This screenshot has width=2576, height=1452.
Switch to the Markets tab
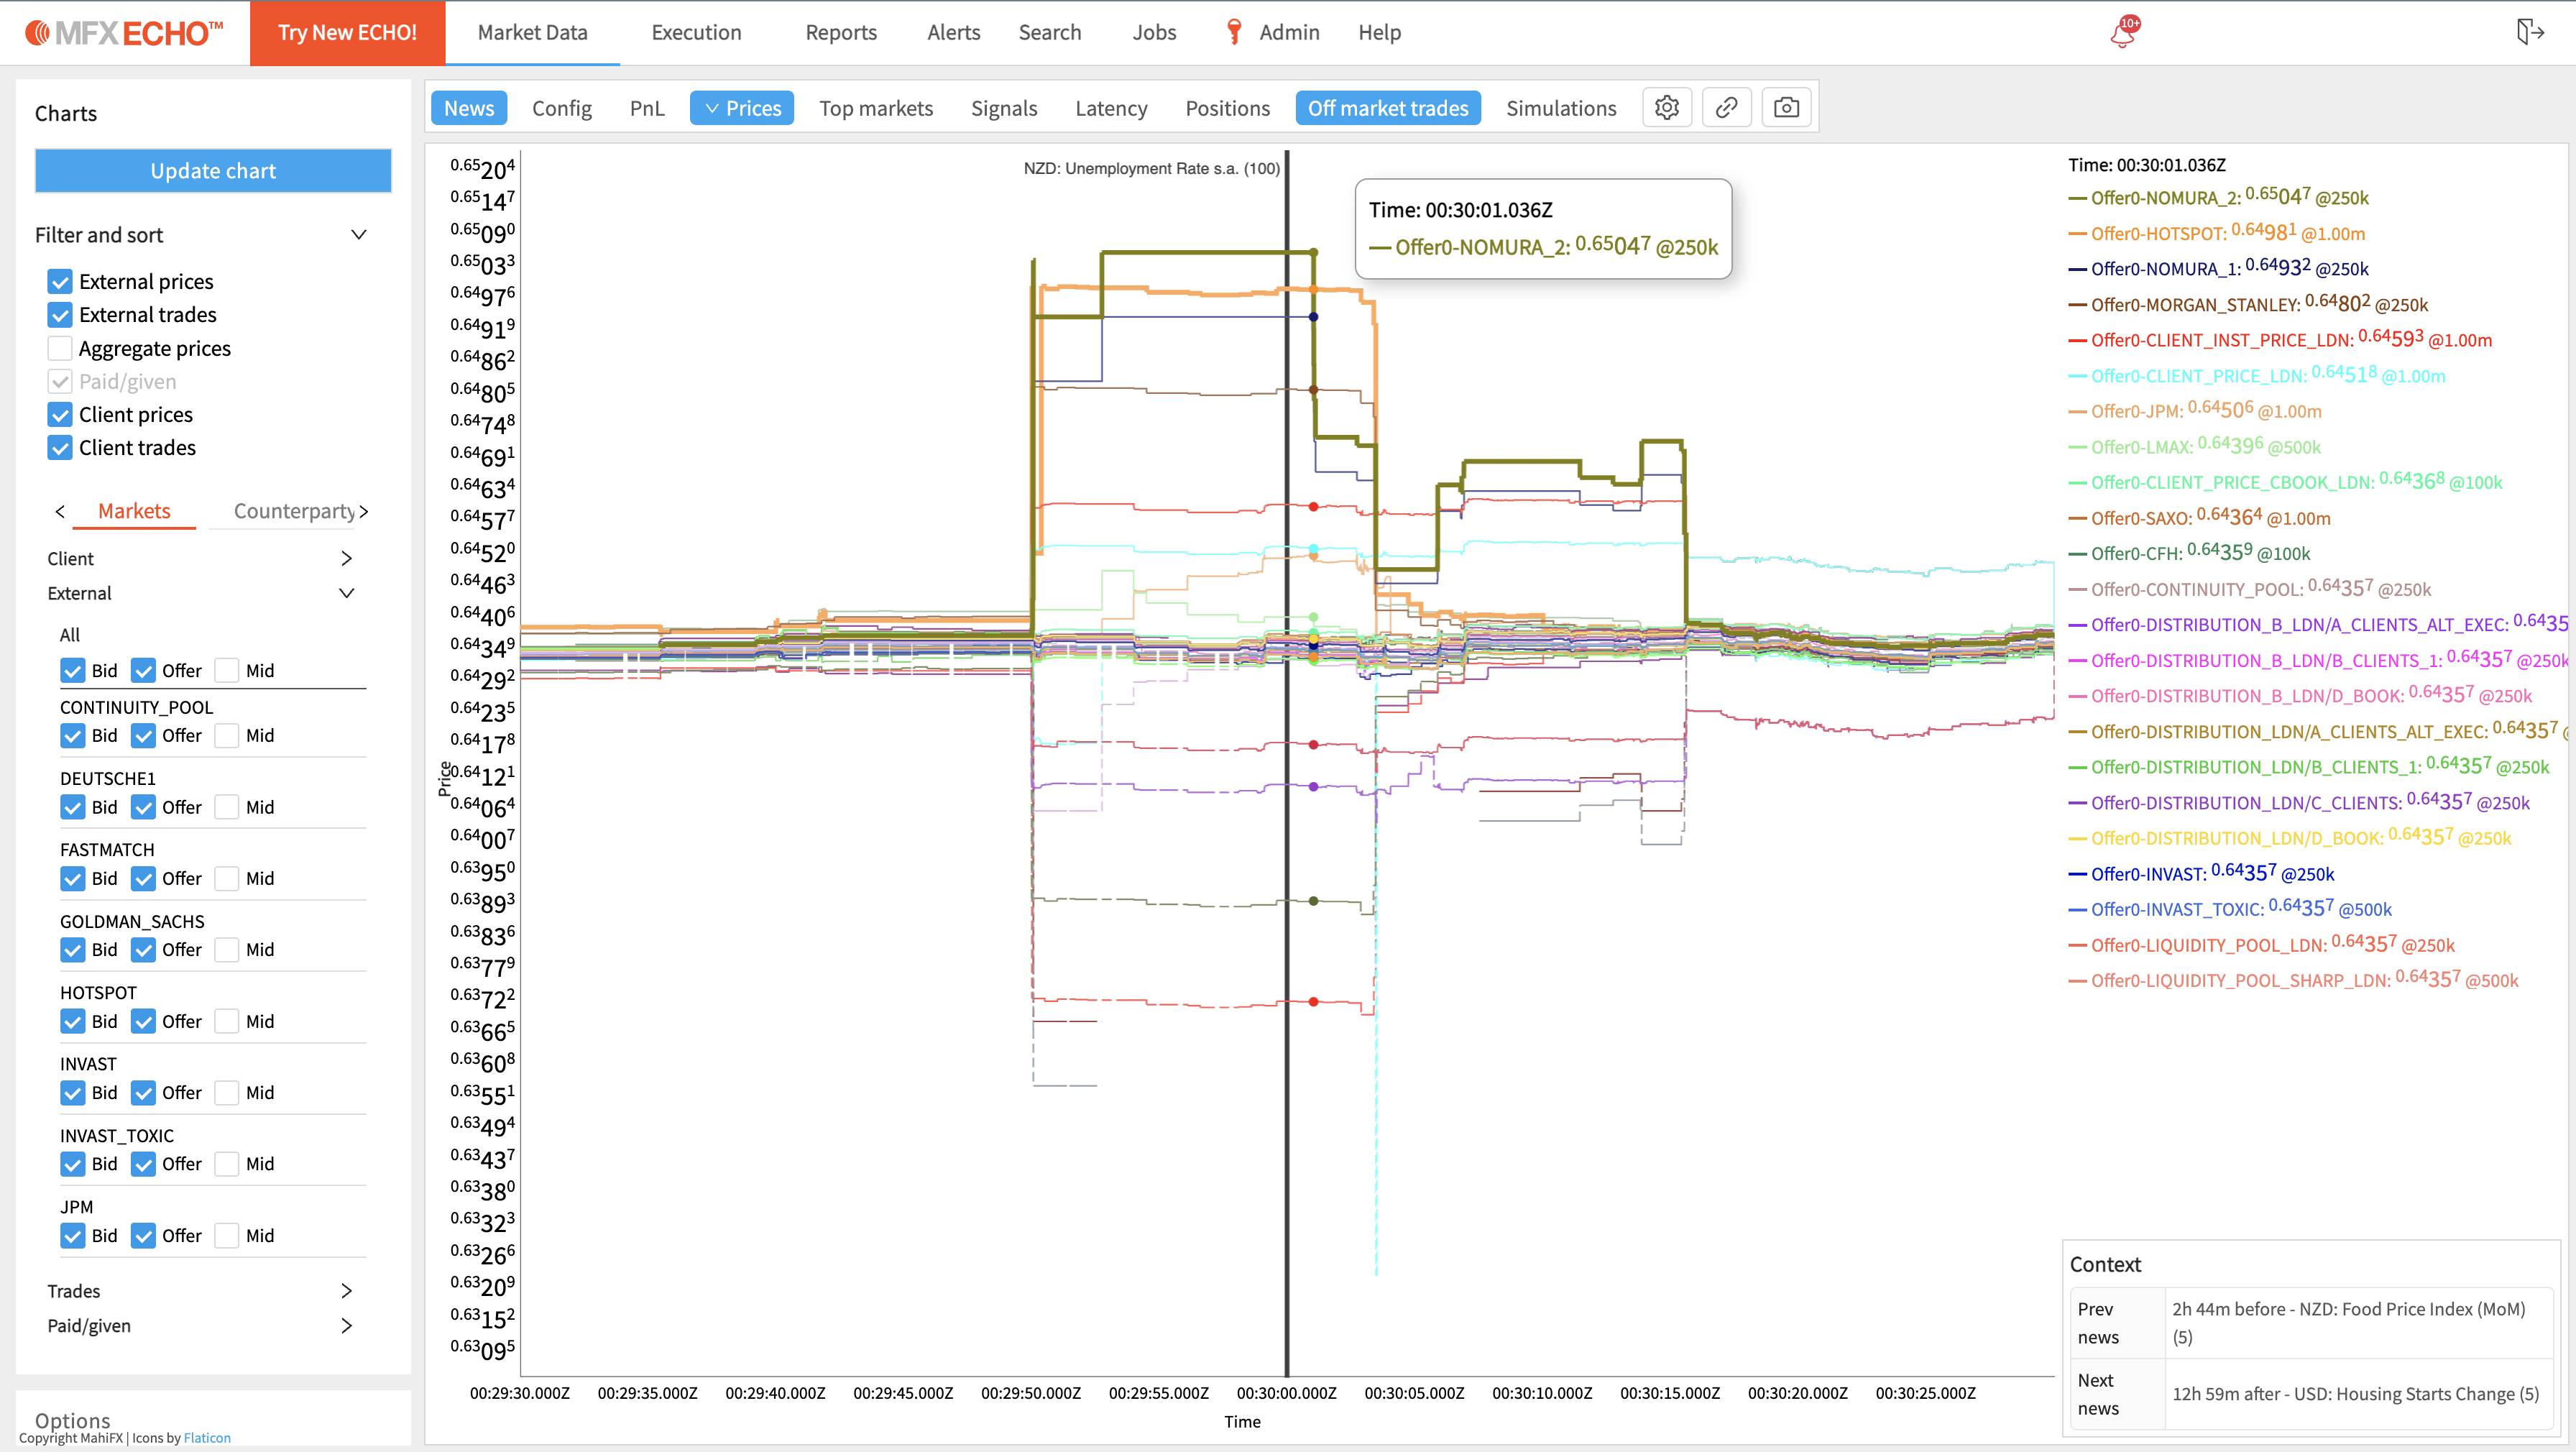tap(134, 511)
